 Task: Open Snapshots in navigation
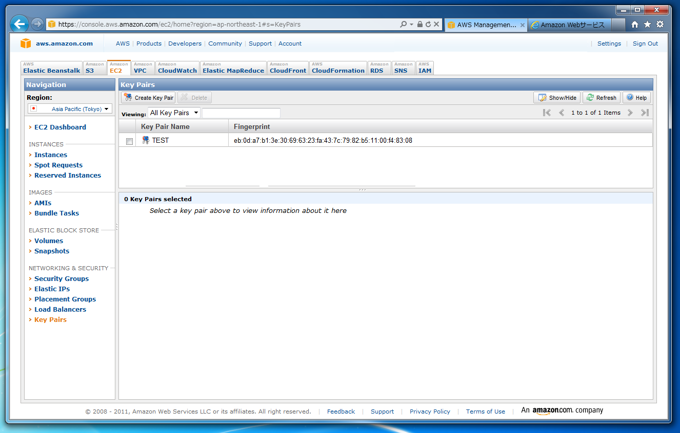(52, 251)
